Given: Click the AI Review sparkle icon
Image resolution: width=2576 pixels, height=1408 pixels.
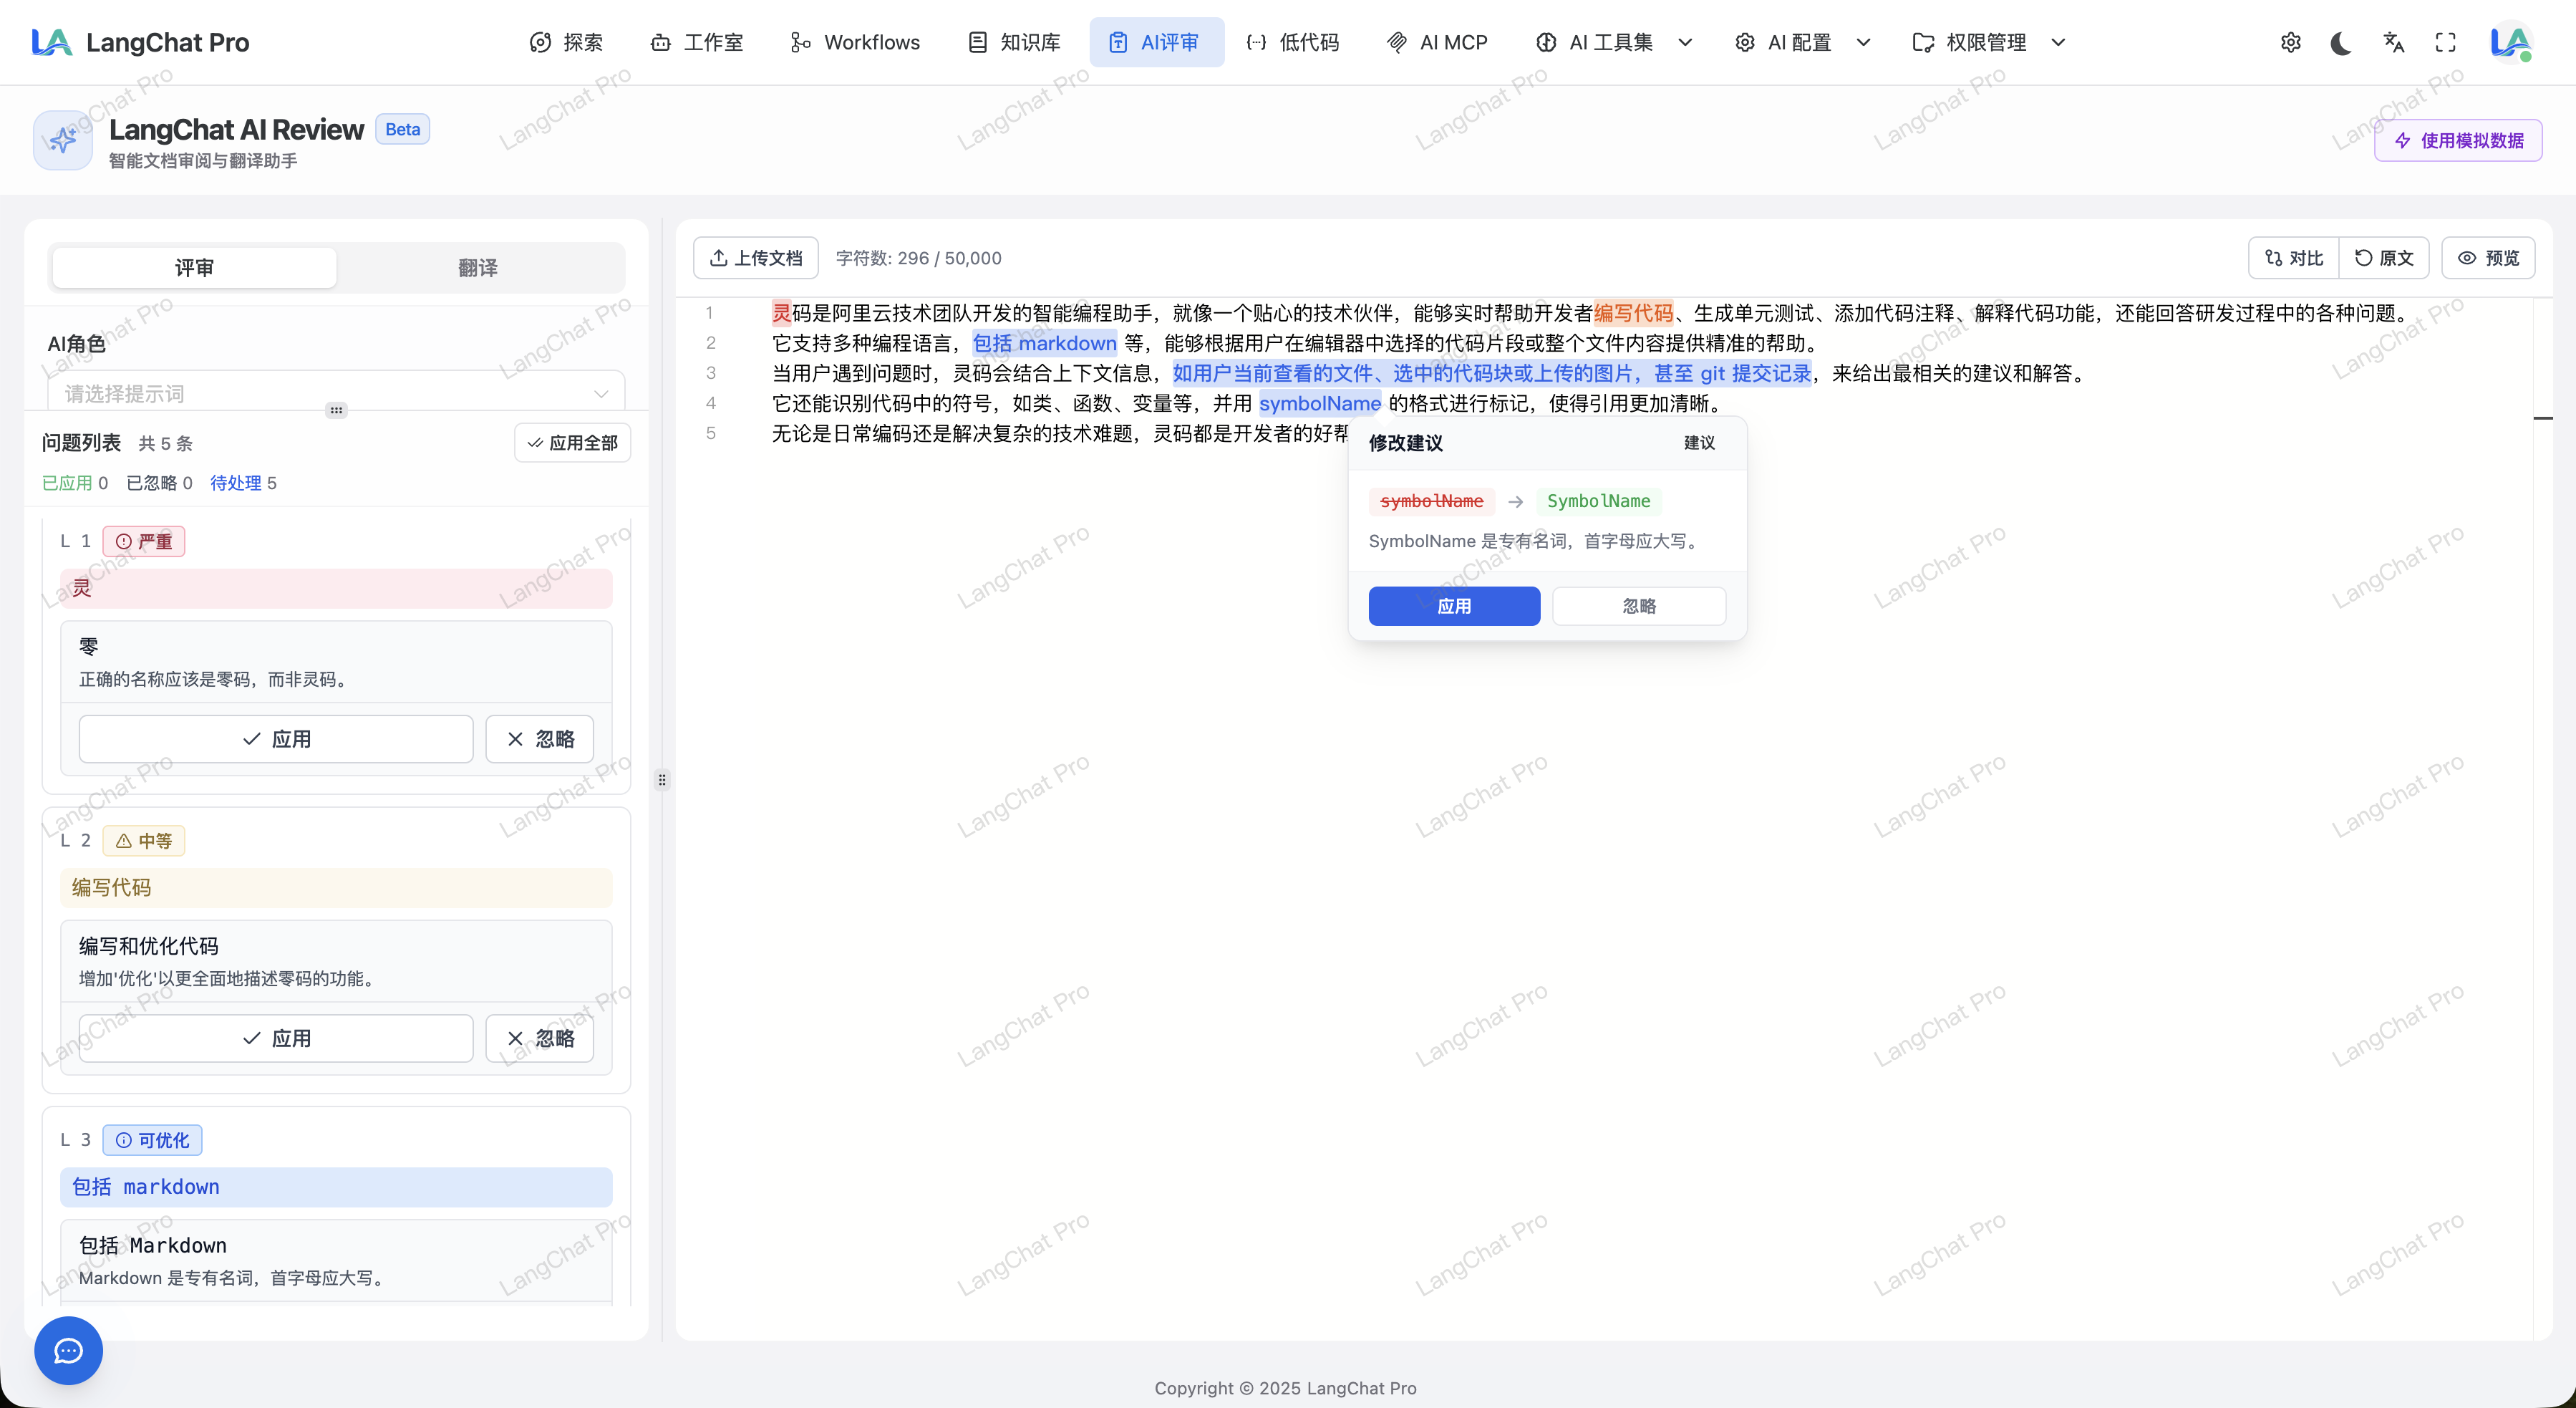Looking at the screenshot, I should pyautogui.click(x=62, y=140).
